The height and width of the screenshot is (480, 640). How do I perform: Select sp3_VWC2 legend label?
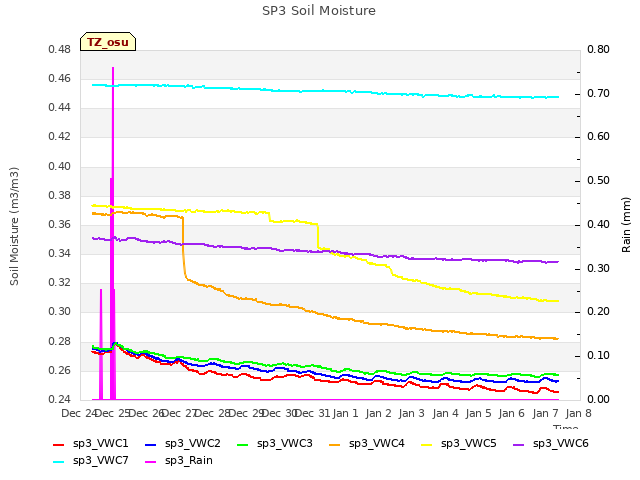(193, 444)
